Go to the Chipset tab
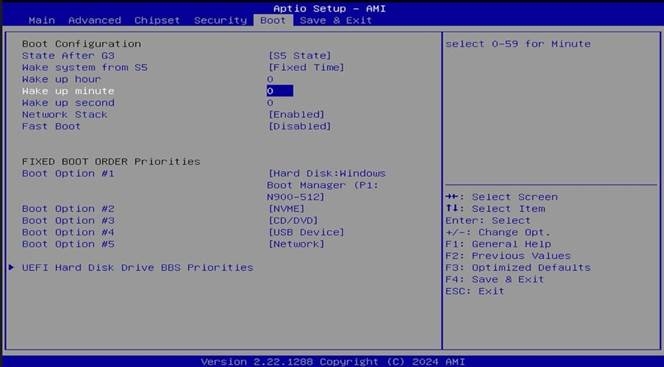The image size is (664, 367). tap(157, 20)
